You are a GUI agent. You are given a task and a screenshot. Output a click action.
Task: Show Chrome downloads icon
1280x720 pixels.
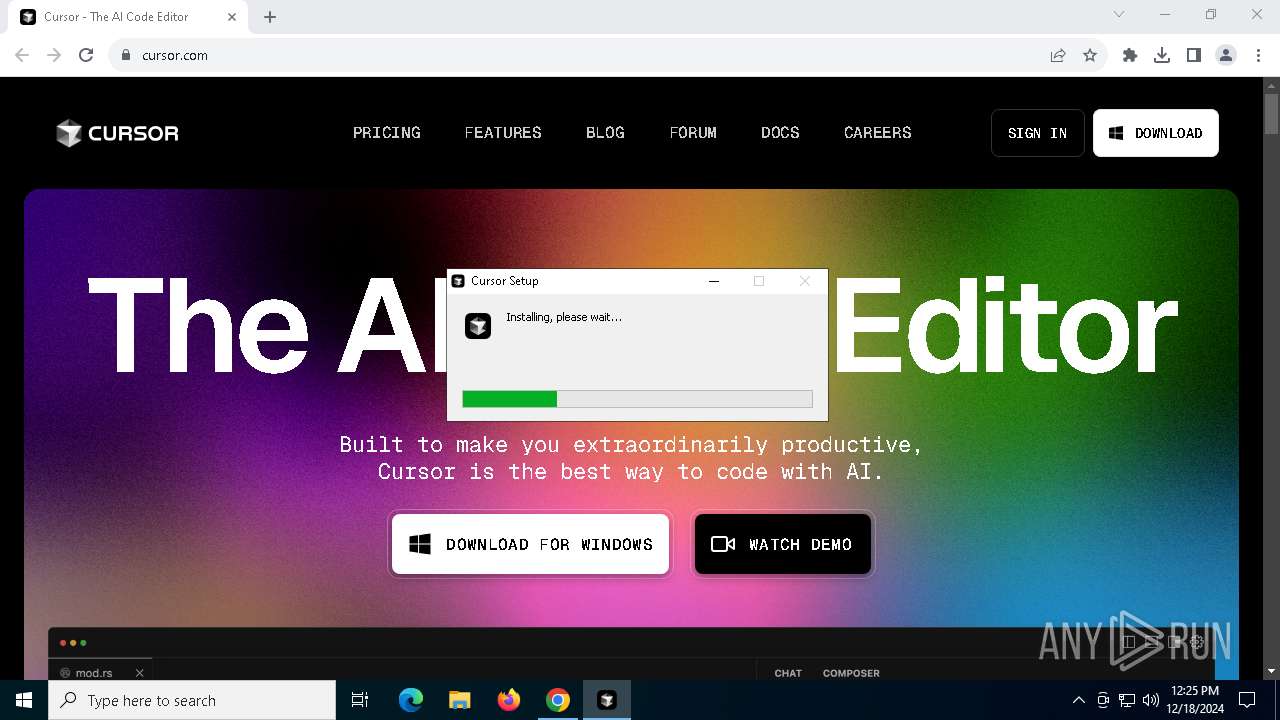click(1162, 55)
